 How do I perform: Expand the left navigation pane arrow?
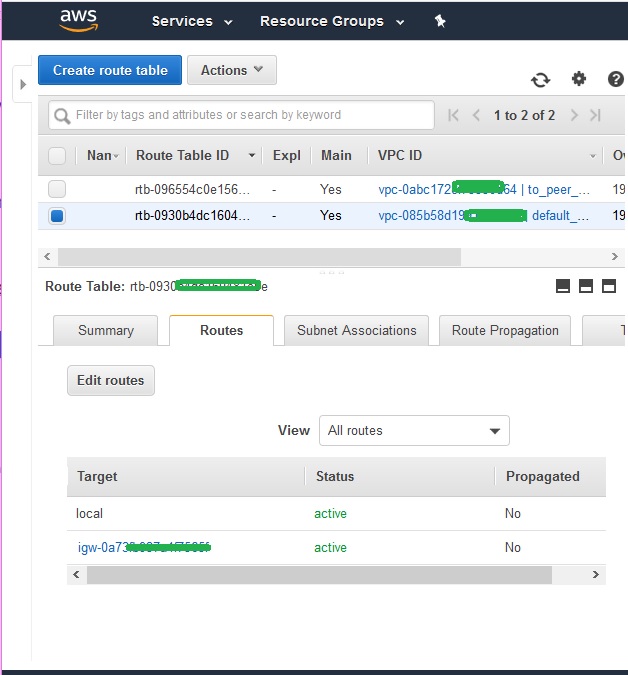[23, 84]
